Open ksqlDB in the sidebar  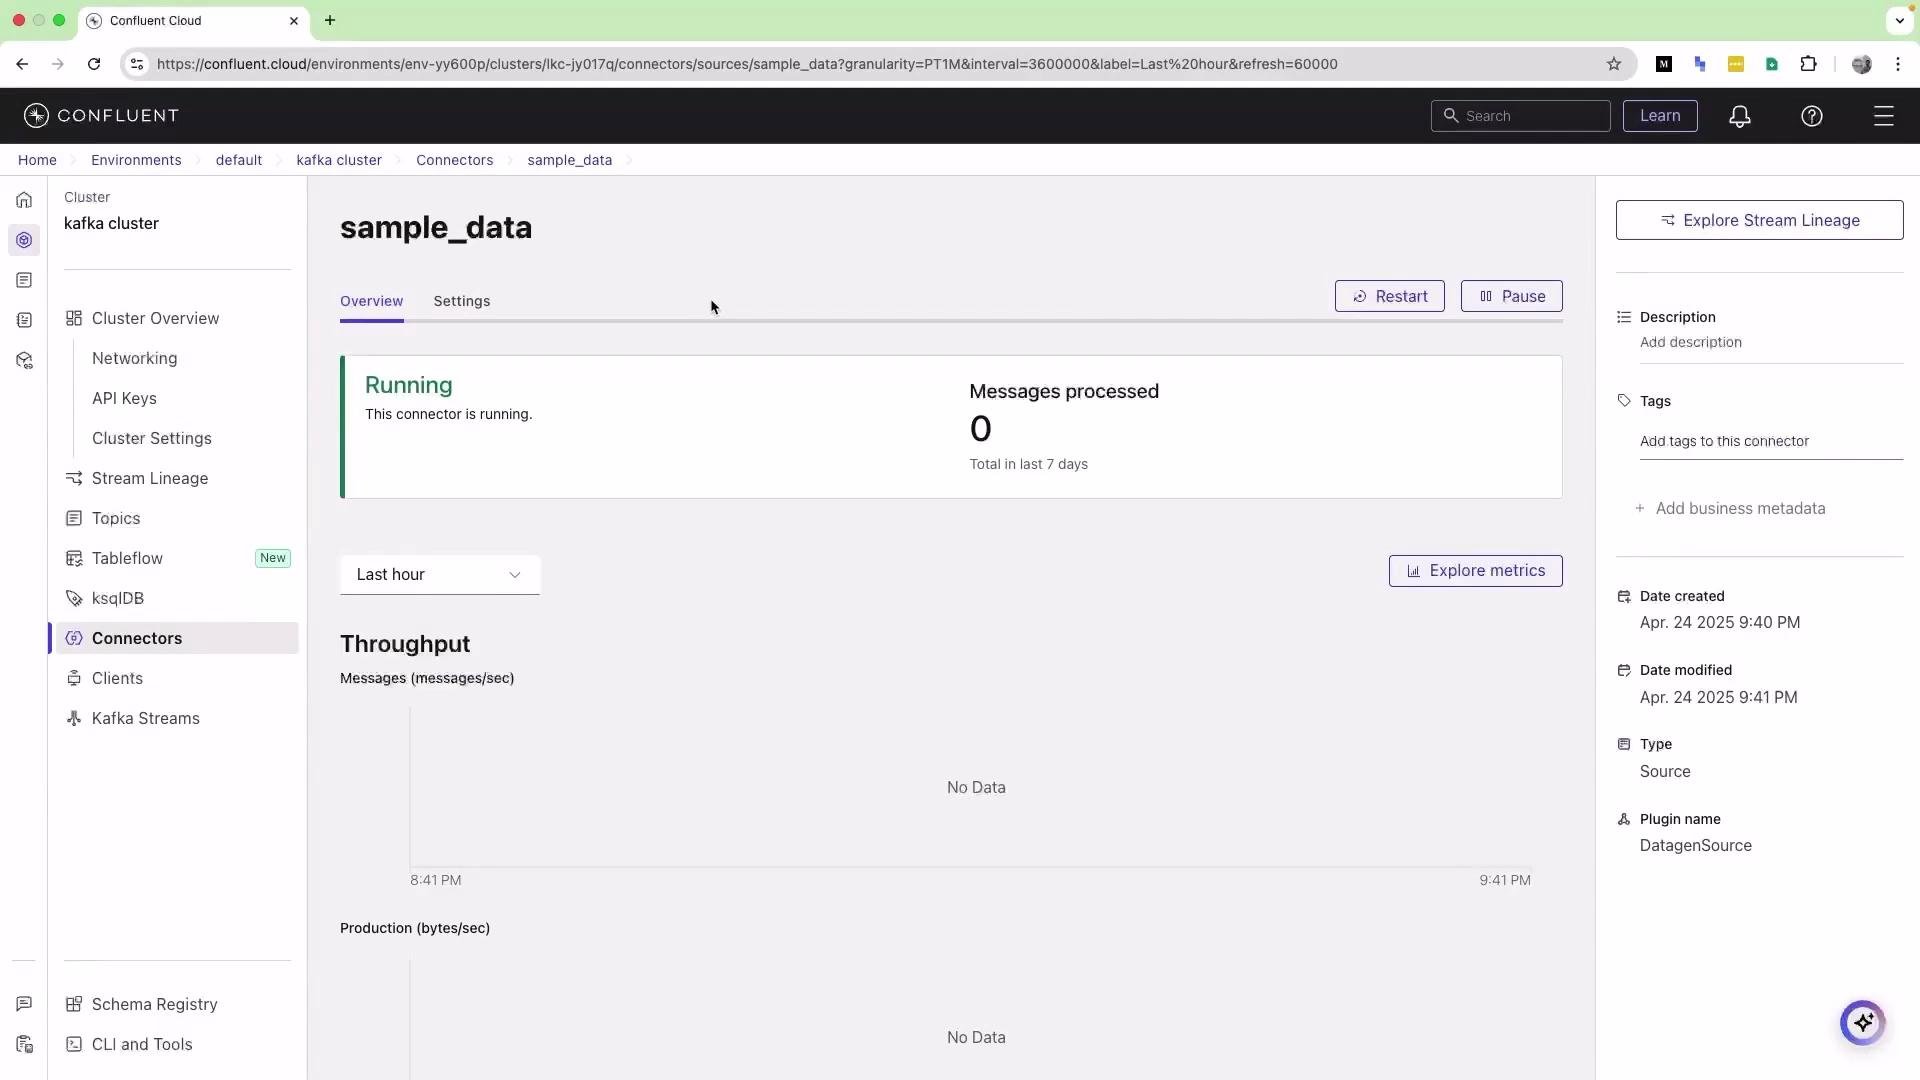coord(118,598)
